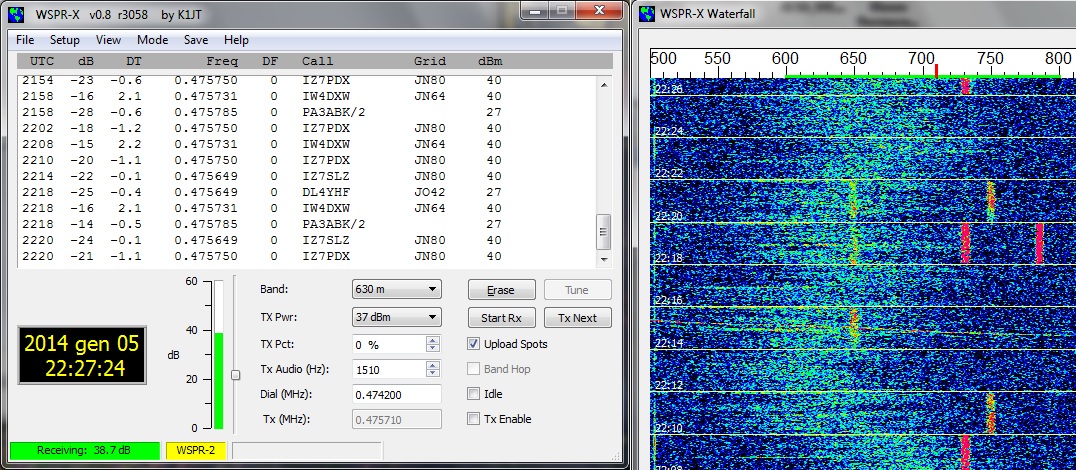The height and width of the screenshot is (470, 1076).
Task: Click the 650 mark on waterfall frequency scale
Action: 853,58
